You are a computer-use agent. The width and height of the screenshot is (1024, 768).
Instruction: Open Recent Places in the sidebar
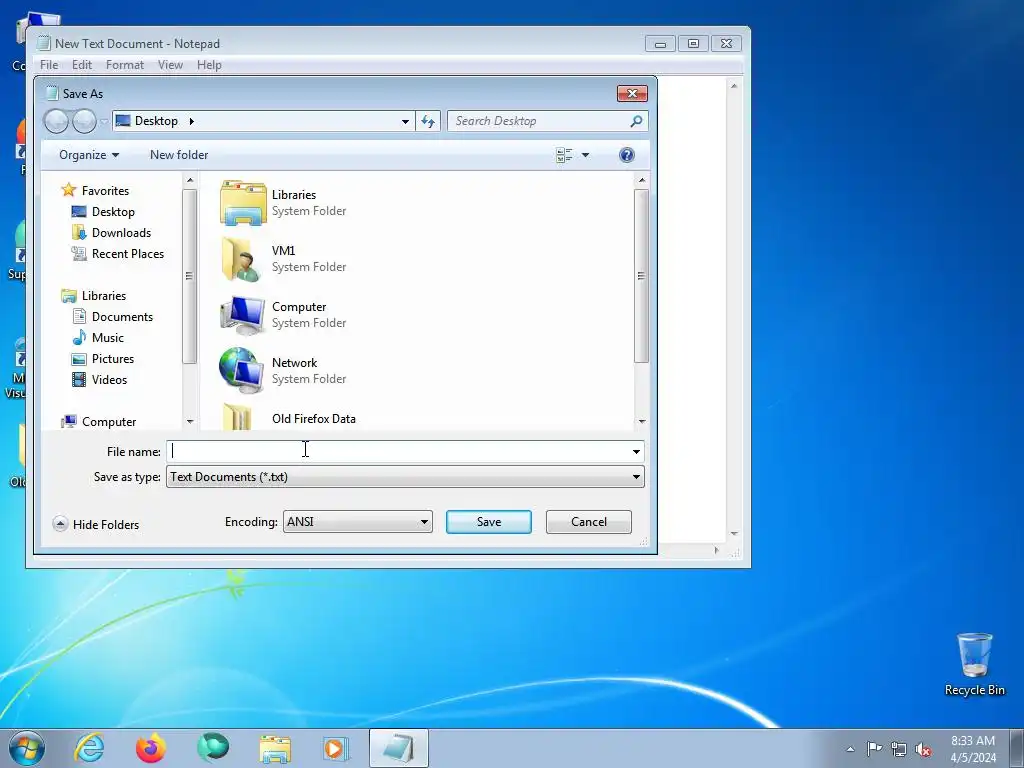click(128, 253)
